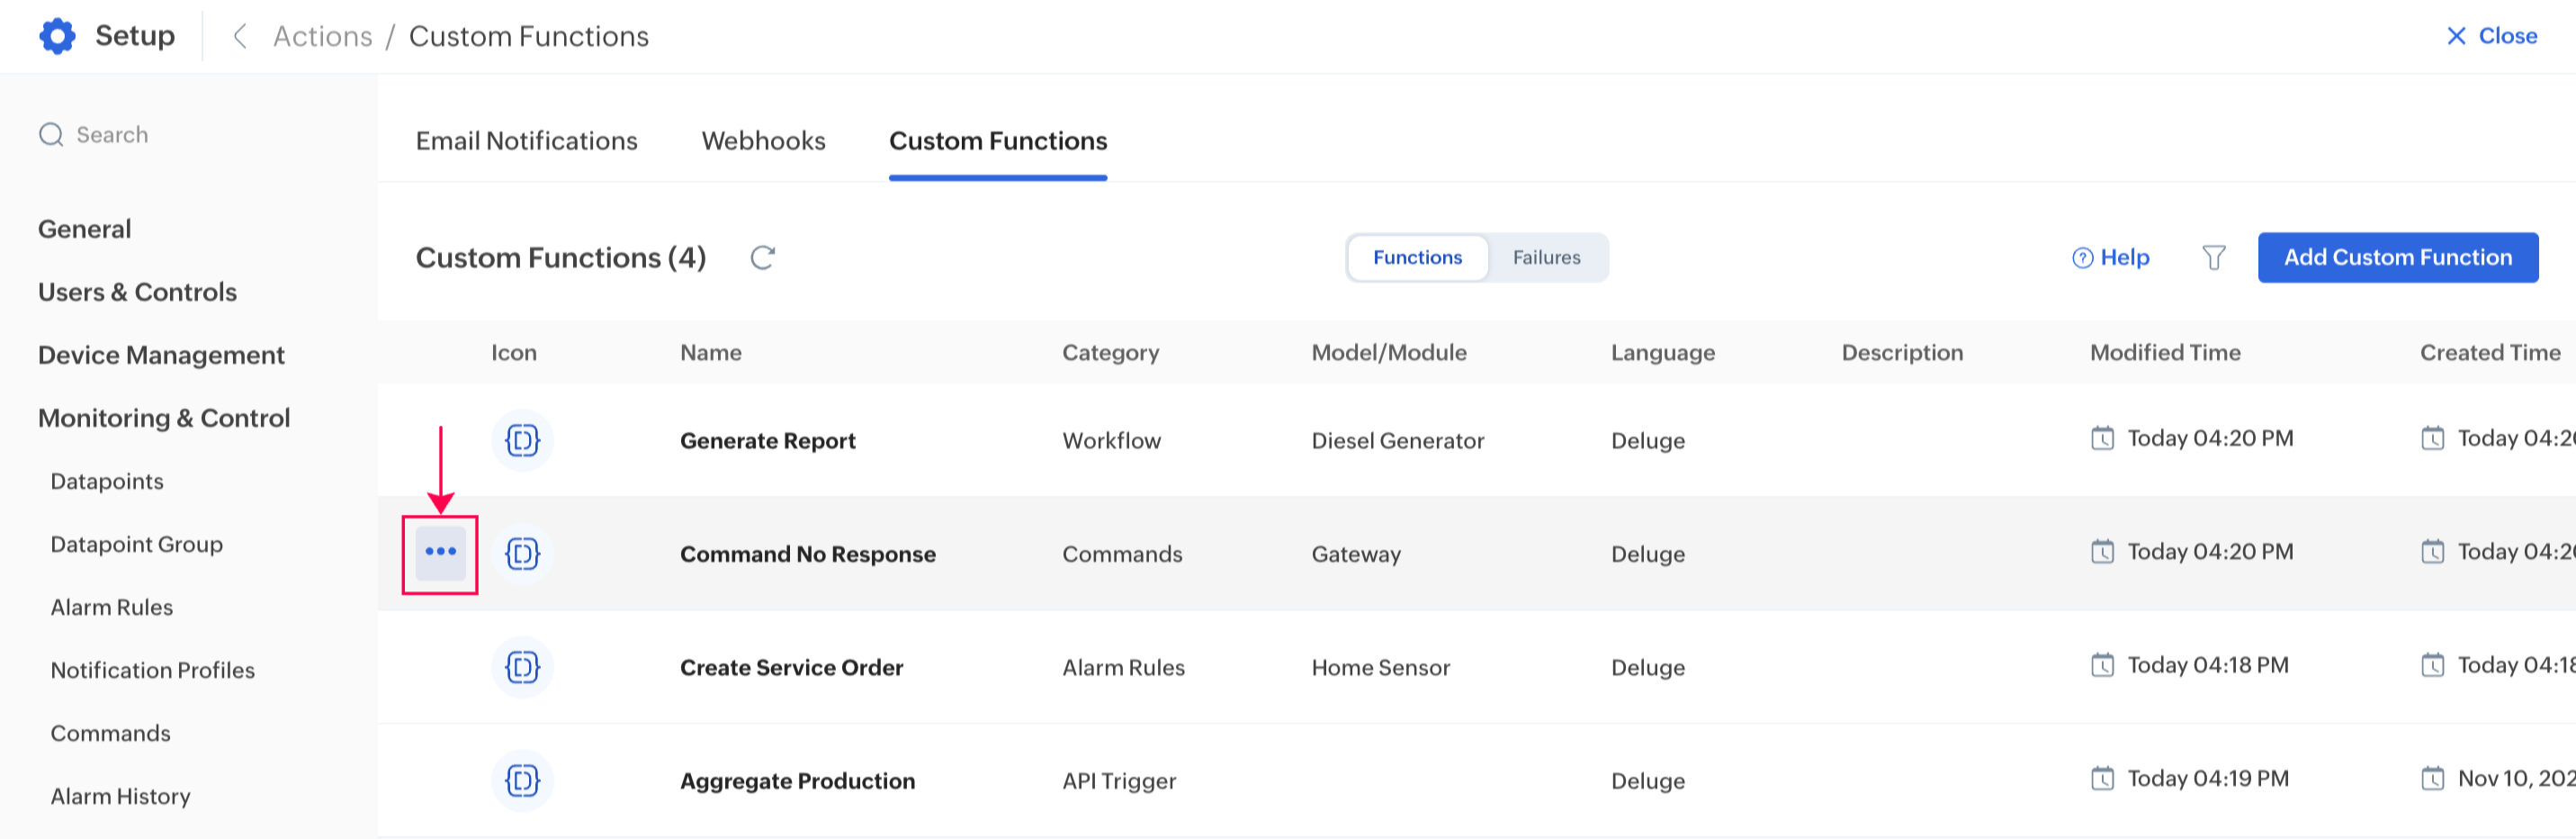This screenshot has width=2576, height=839.
Task: Open the filter funnel icon
Action: [x=2213, y=258]
